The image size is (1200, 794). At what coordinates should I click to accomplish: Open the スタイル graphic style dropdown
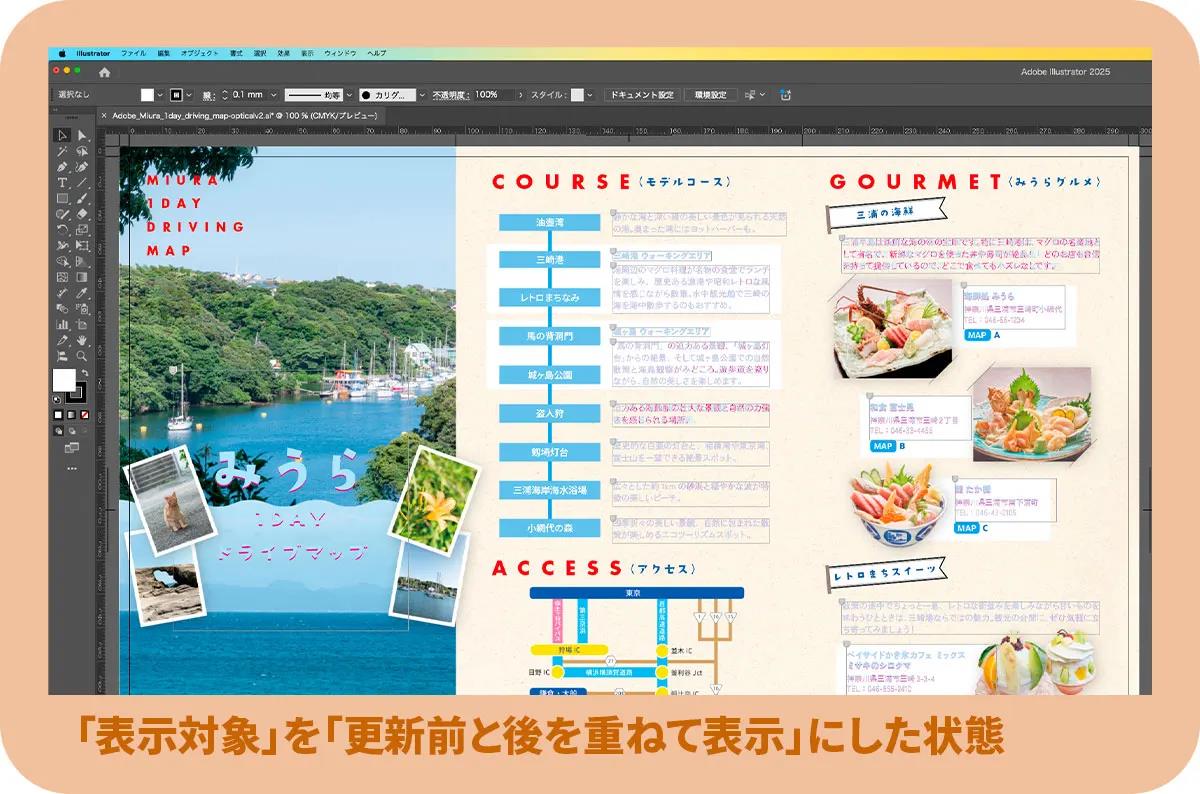[x=592, y=95]
